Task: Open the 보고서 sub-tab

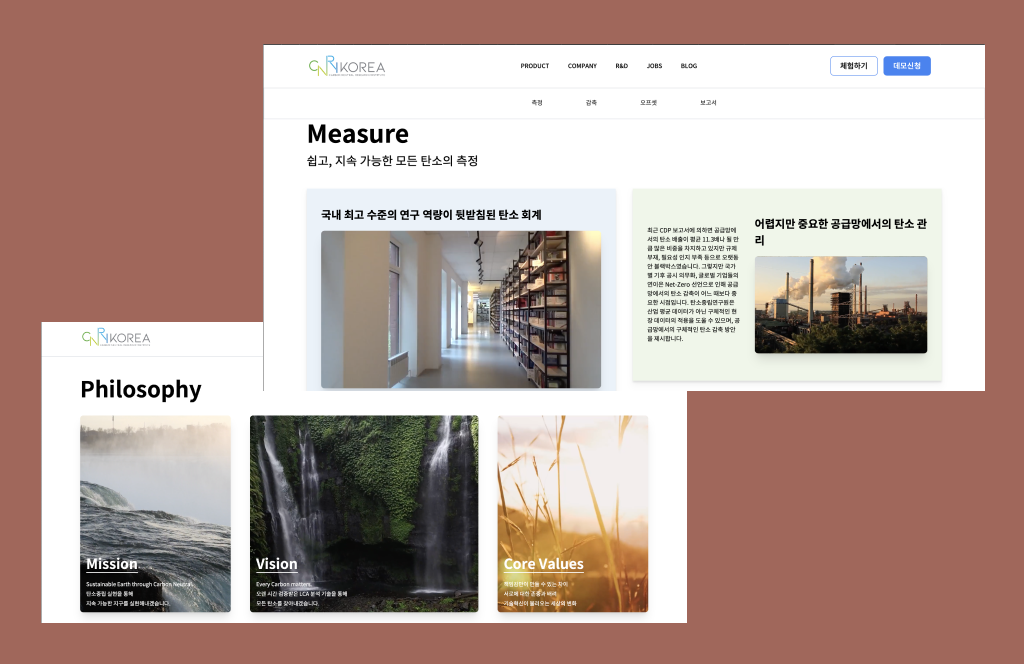Action: pyautogui.click(x=708, y=103)
